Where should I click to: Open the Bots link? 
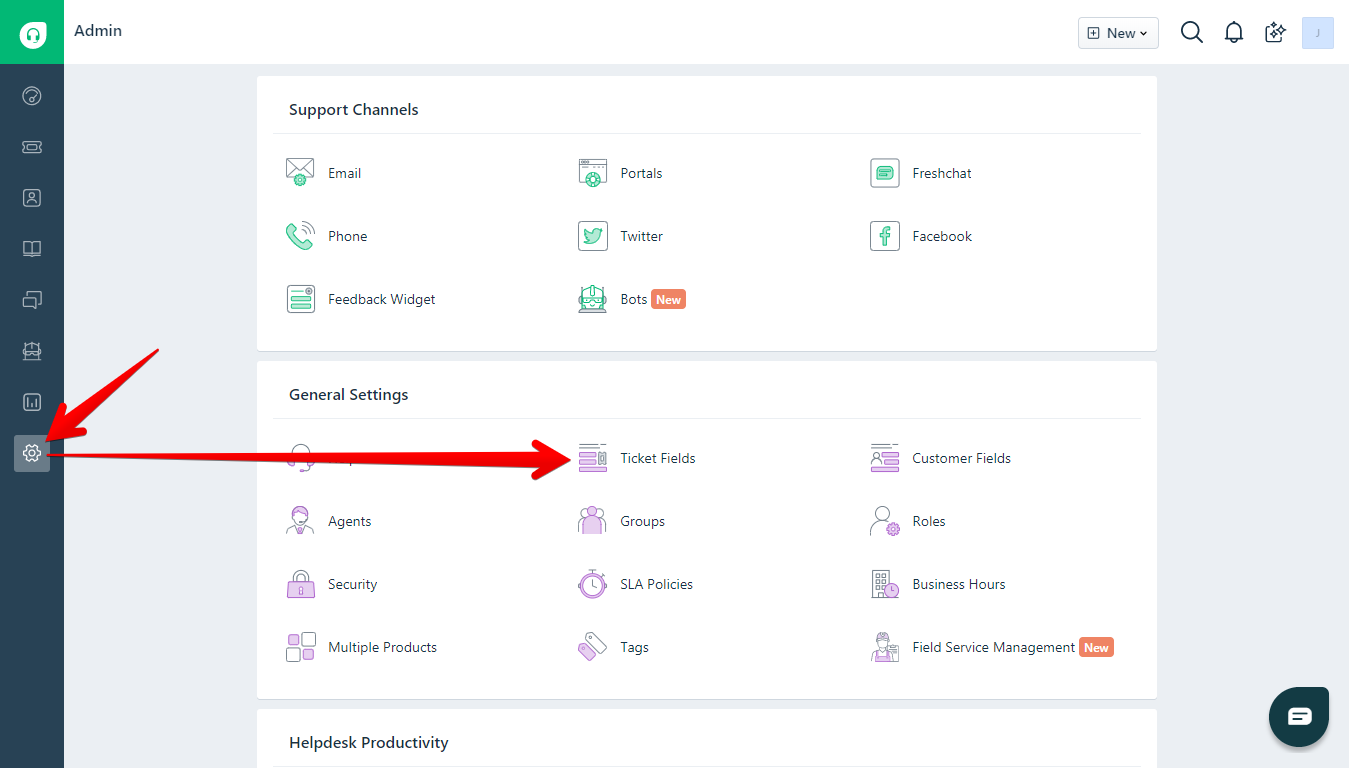tap(633, 299)
